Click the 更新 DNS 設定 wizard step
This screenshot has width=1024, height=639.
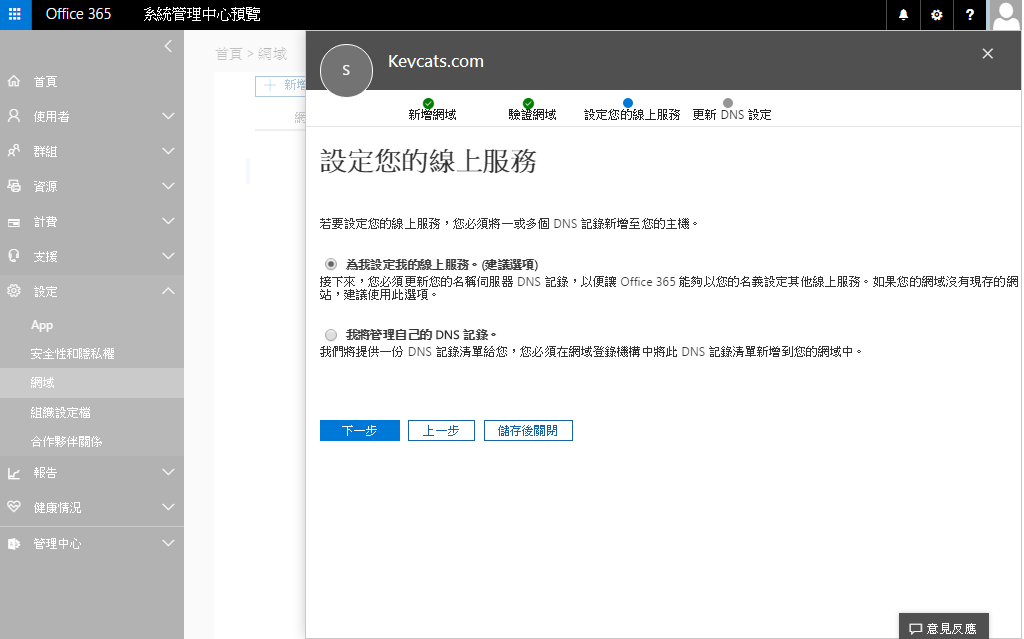pyautogui.click(x=732, y=110)
